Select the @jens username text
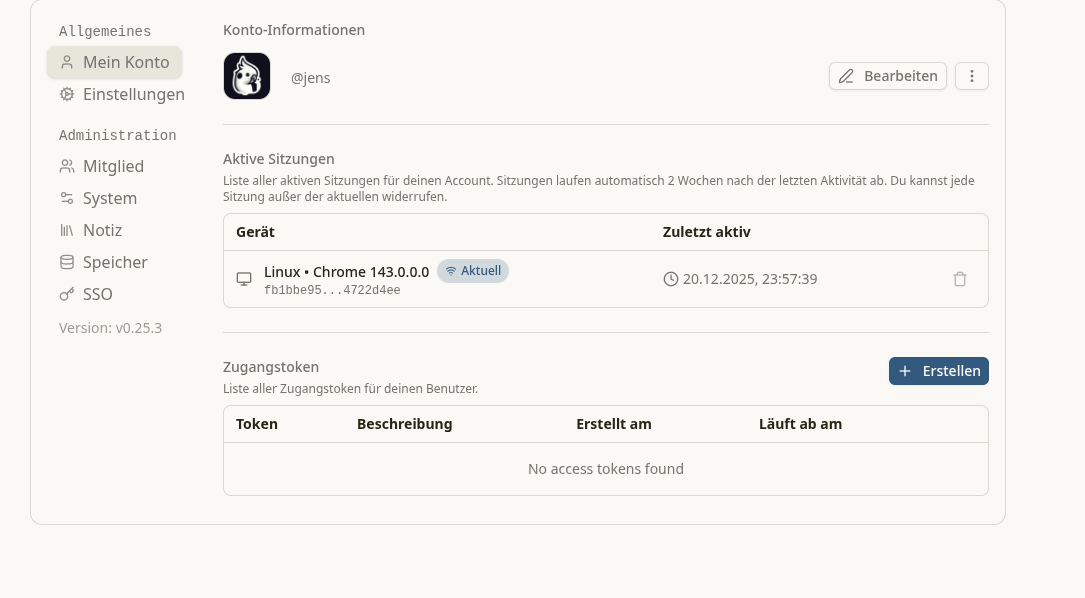1085x598 pixels. 310,78
